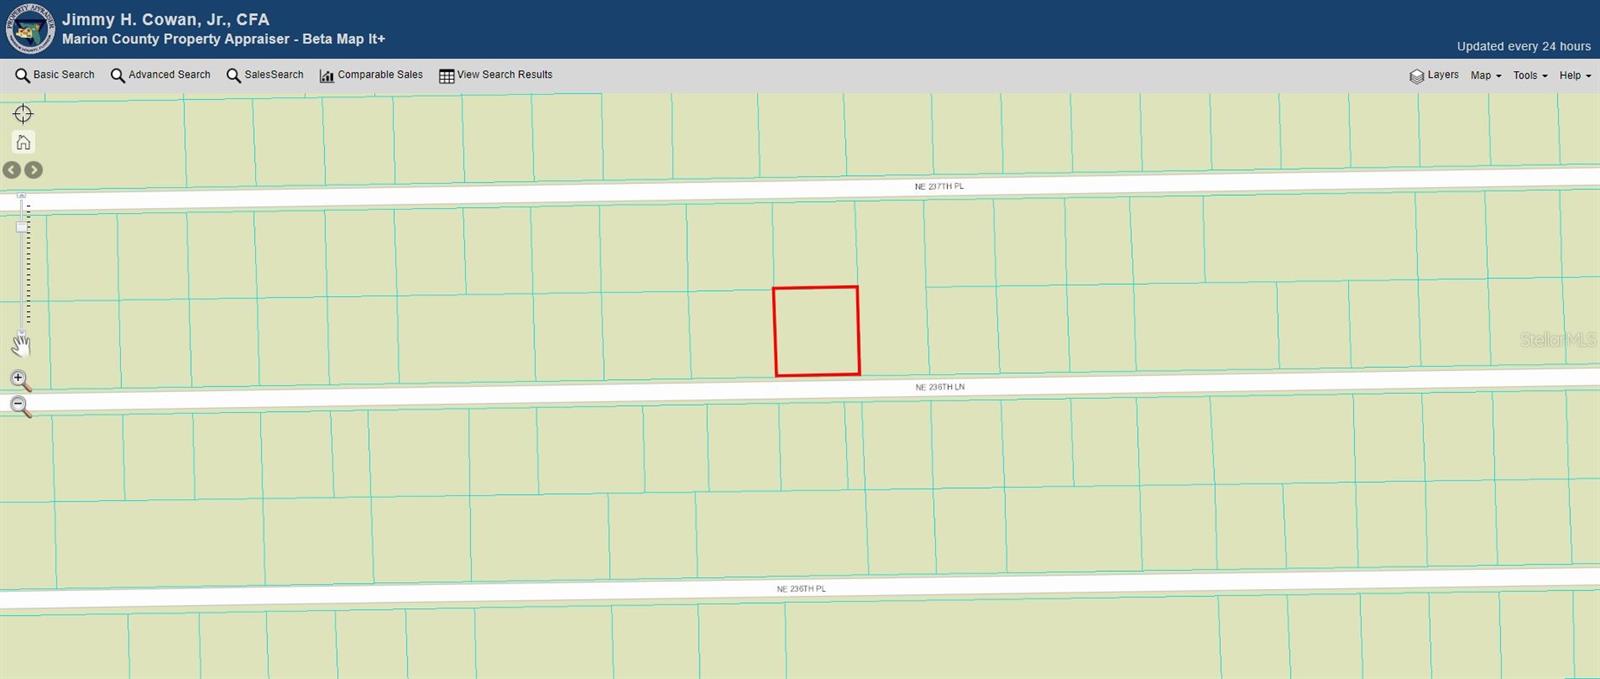Click the crosshair locate icon
The image size is (1600, 679).
tap(23, 114)
